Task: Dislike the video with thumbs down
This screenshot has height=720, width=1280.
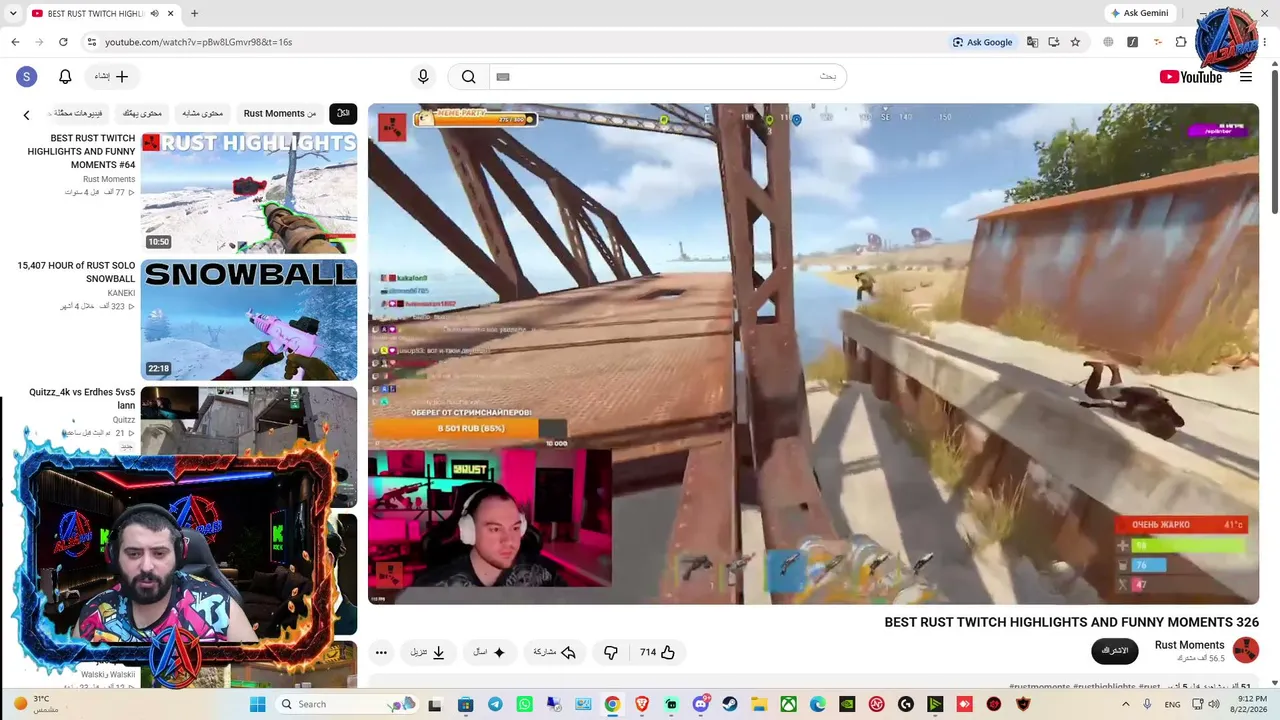Action: 611,653
